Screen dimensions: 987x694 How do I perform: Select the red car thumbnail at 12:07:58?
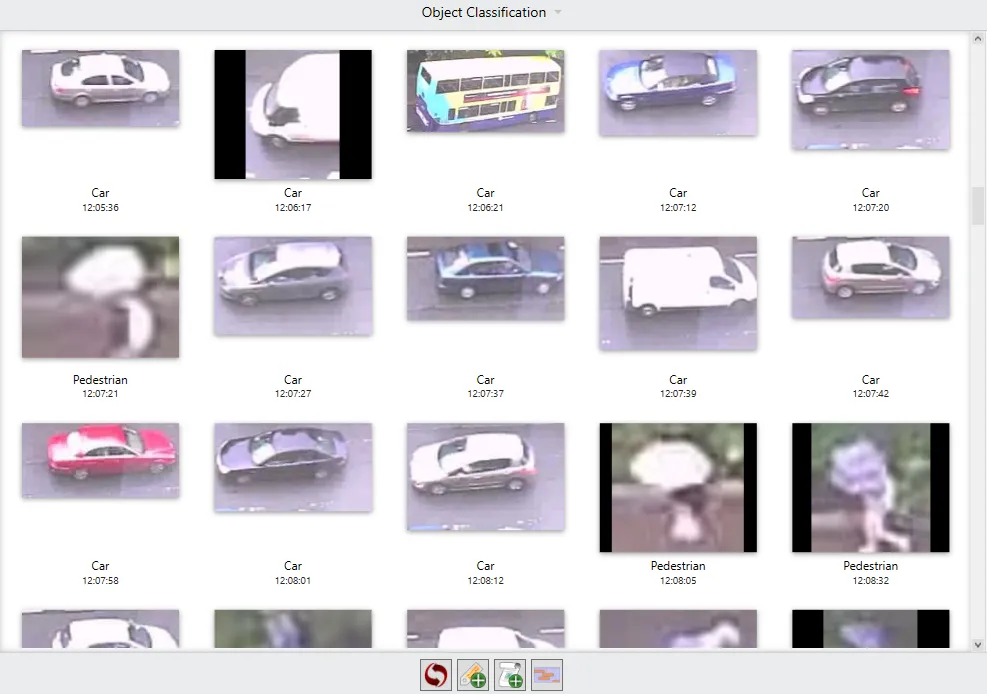tap(101, 460)
